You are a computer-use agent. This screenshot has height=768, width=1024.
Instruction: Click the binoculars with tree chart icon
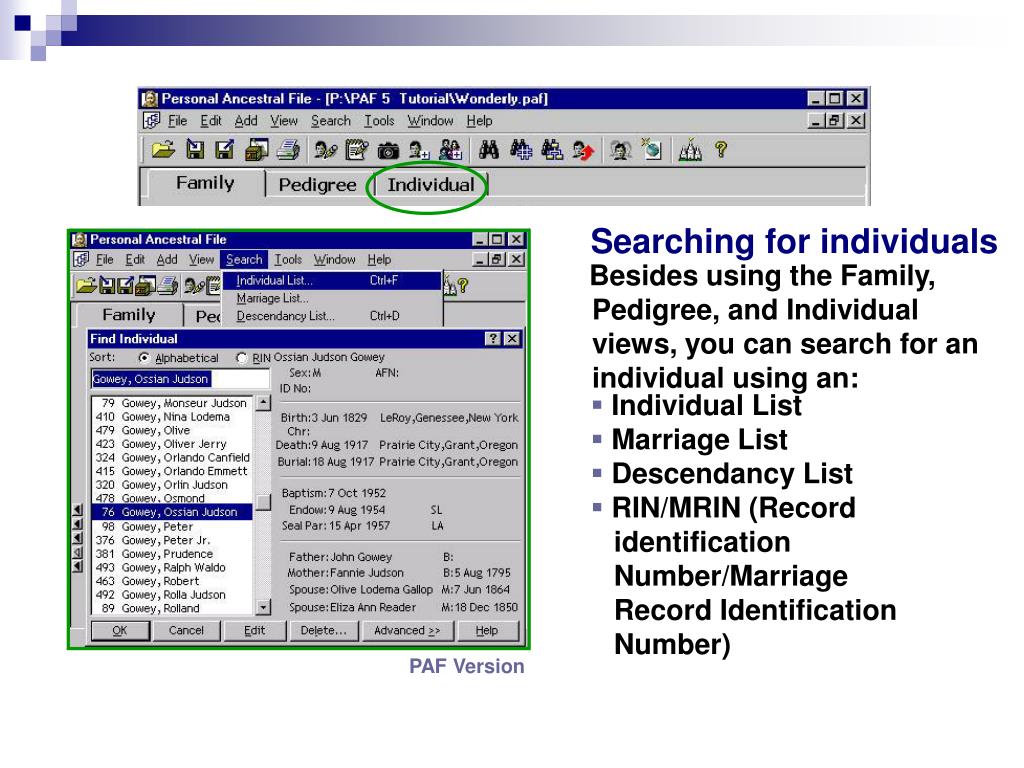click(552, 150)
